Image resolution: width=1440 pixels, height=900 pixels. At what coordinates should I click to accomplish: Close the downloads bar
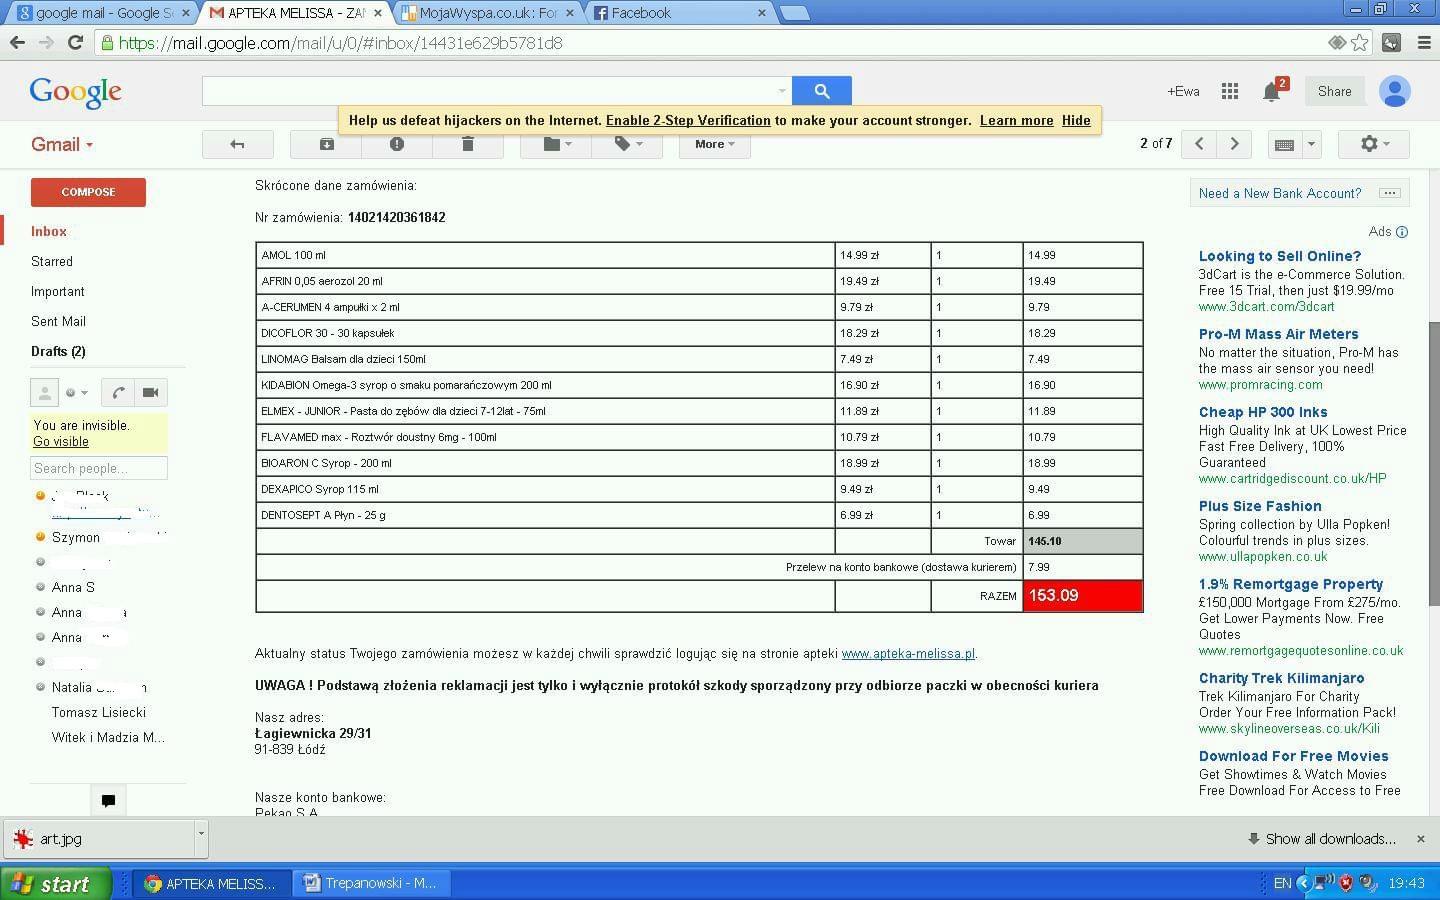pos(1420,839)
